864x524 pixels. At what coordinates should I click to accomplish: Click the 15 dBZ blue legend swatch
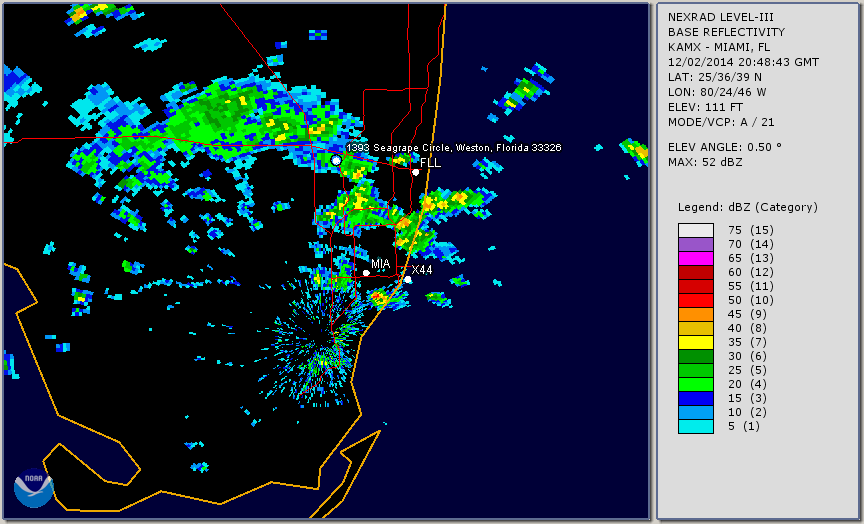pyautogui.click(x=696, y=398)
